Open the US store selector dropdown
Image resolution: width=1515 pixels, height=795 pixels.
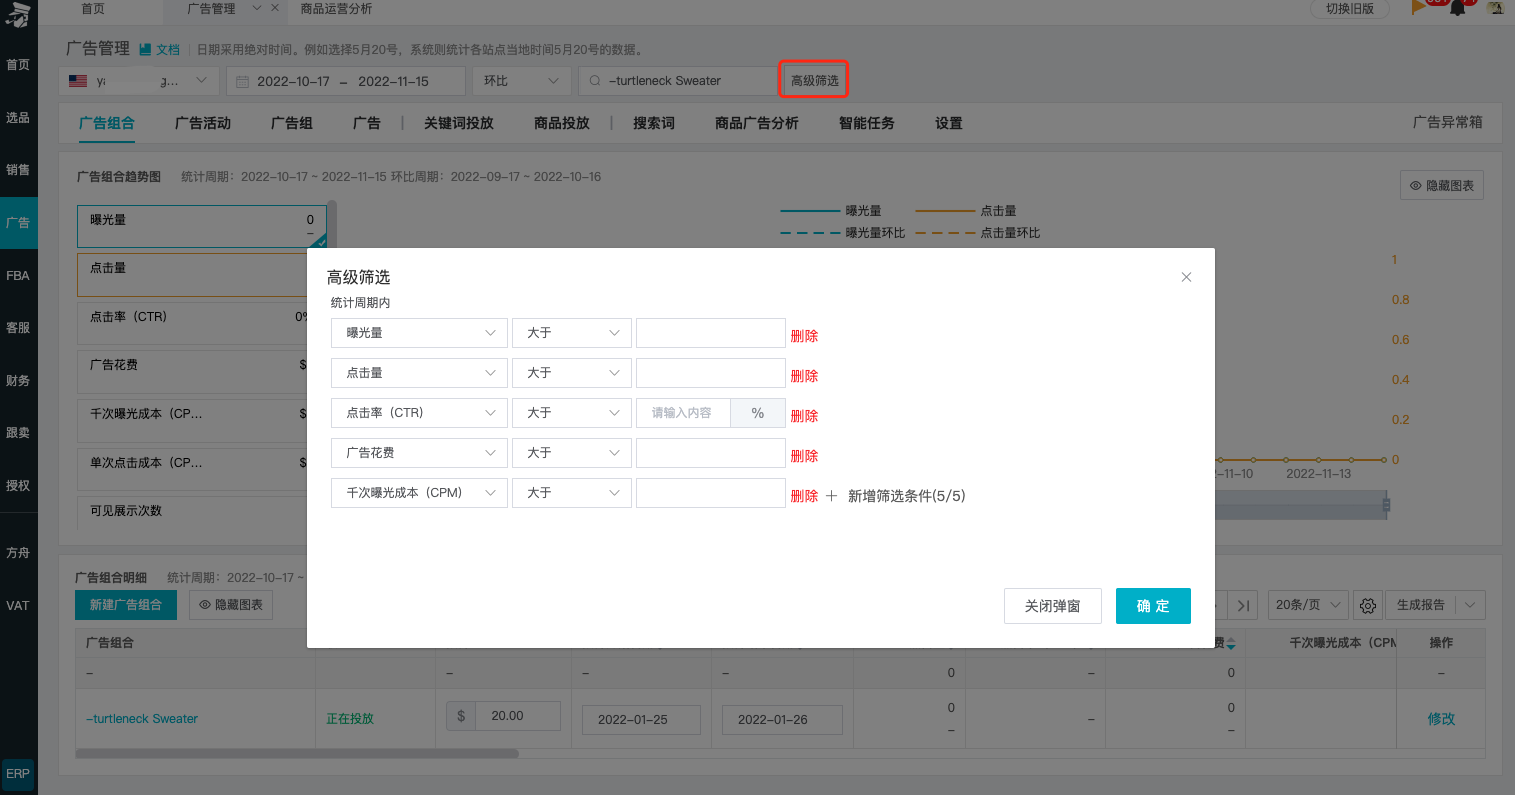pos(139,81)
